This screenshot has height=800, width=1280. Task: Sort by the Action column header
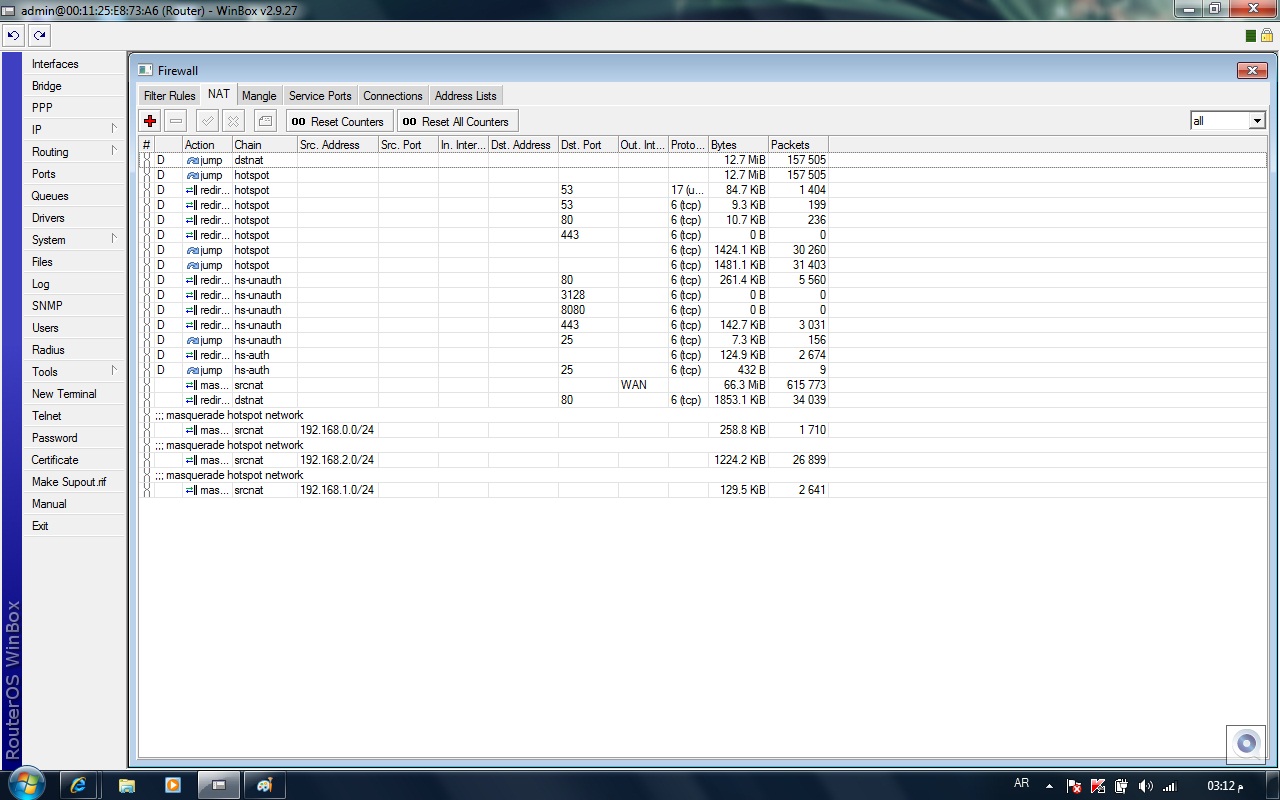pyautogui.click(x=207, y=145)
